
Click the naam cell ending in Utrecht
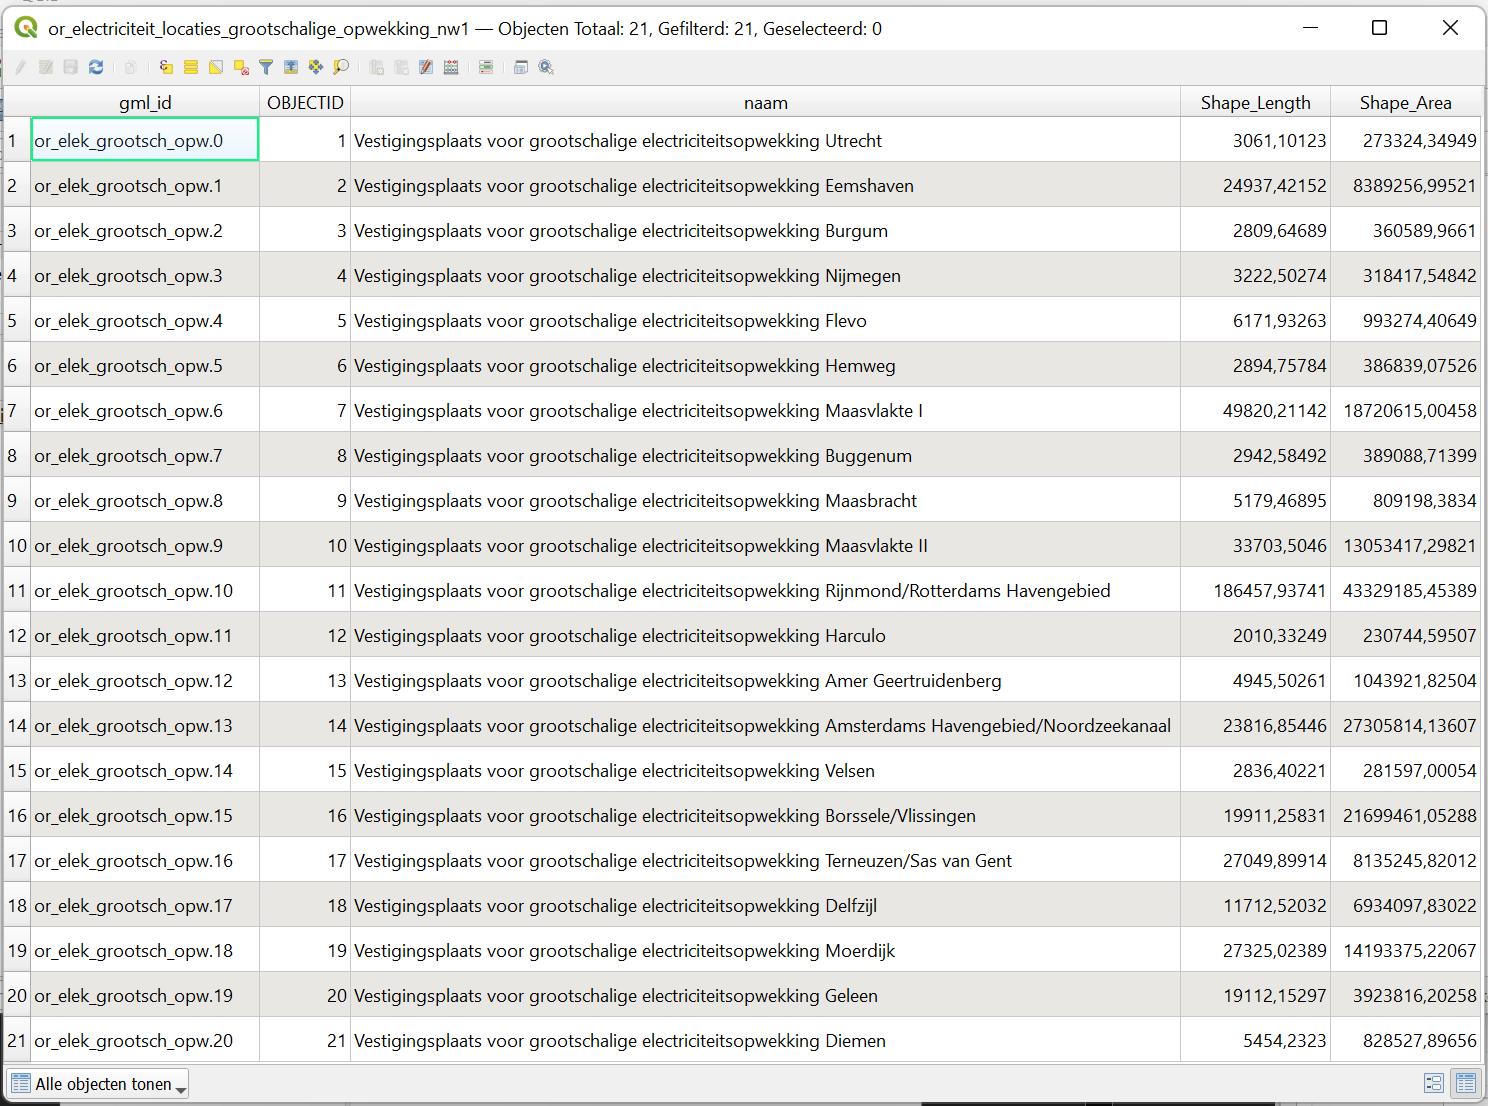765,140
